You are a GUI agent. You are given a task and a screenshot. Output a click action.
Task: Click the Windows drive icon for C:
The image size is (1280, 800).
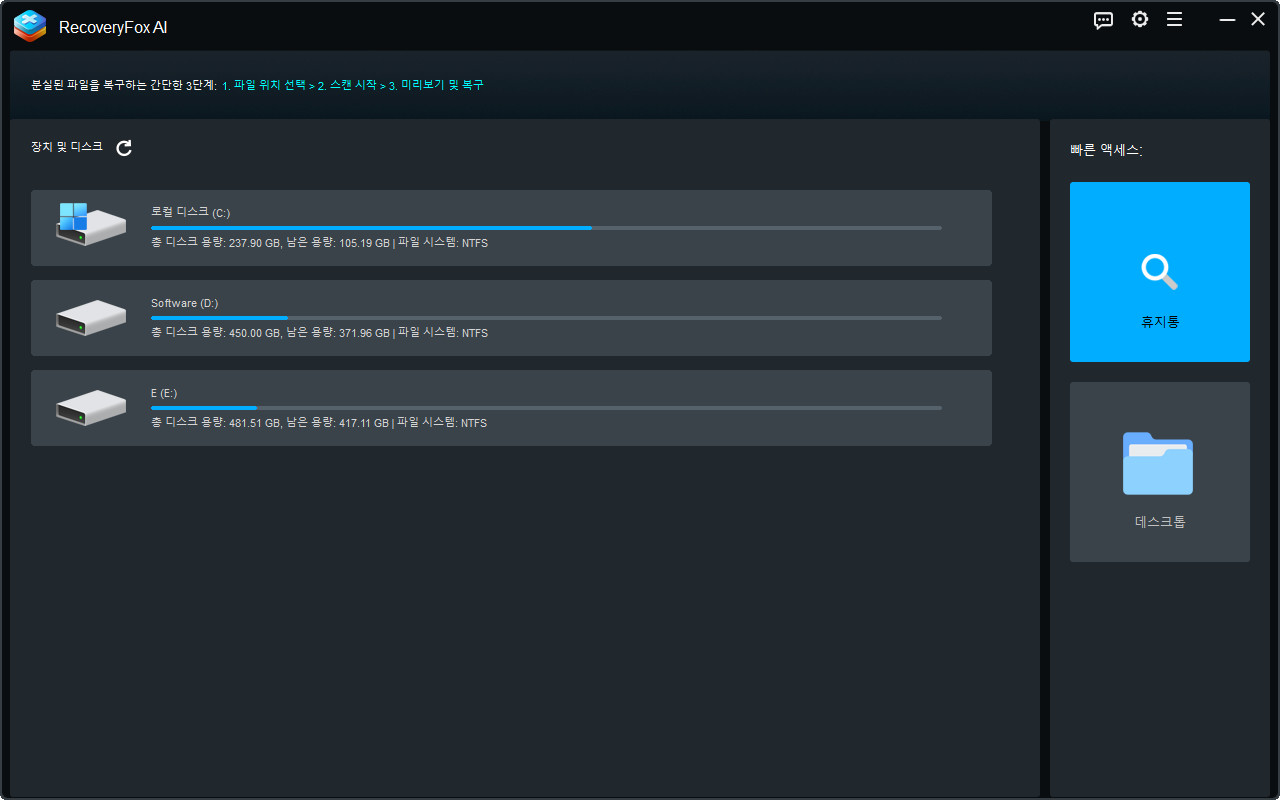pos(90,225)
